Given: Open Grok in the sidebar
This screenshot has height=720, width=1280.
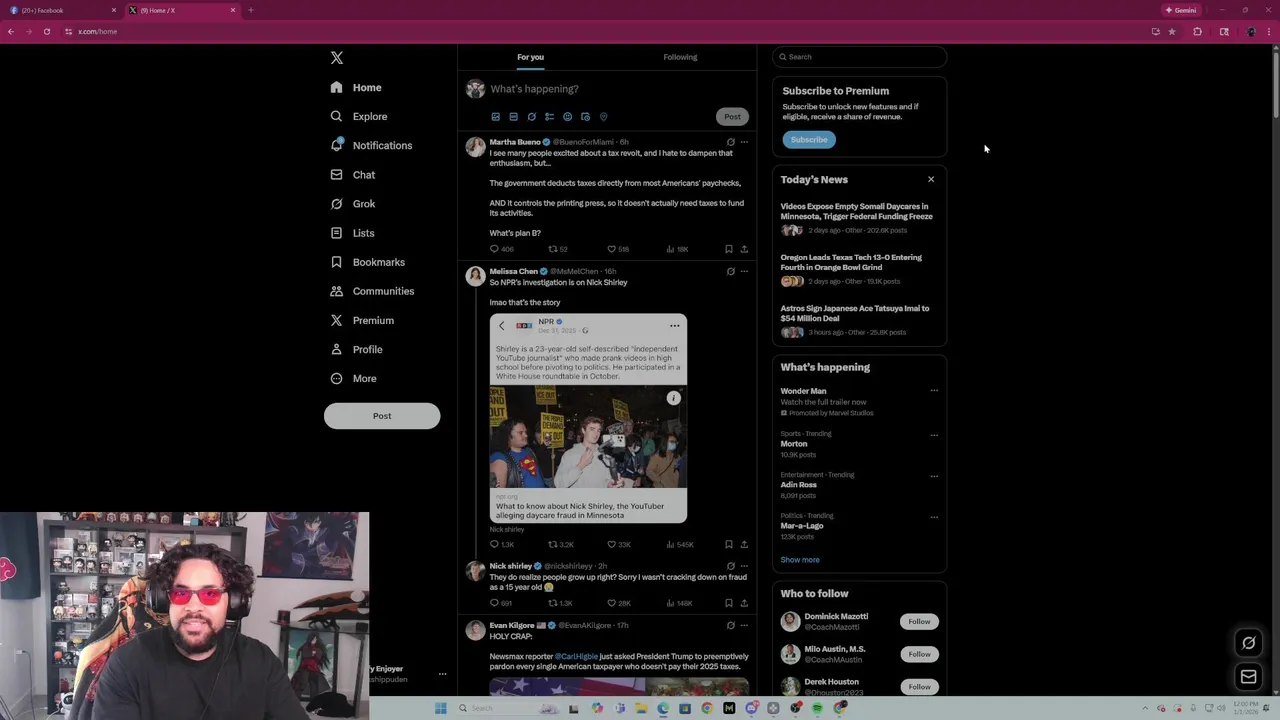Looking at the screenshot, I should click(353, 204).
